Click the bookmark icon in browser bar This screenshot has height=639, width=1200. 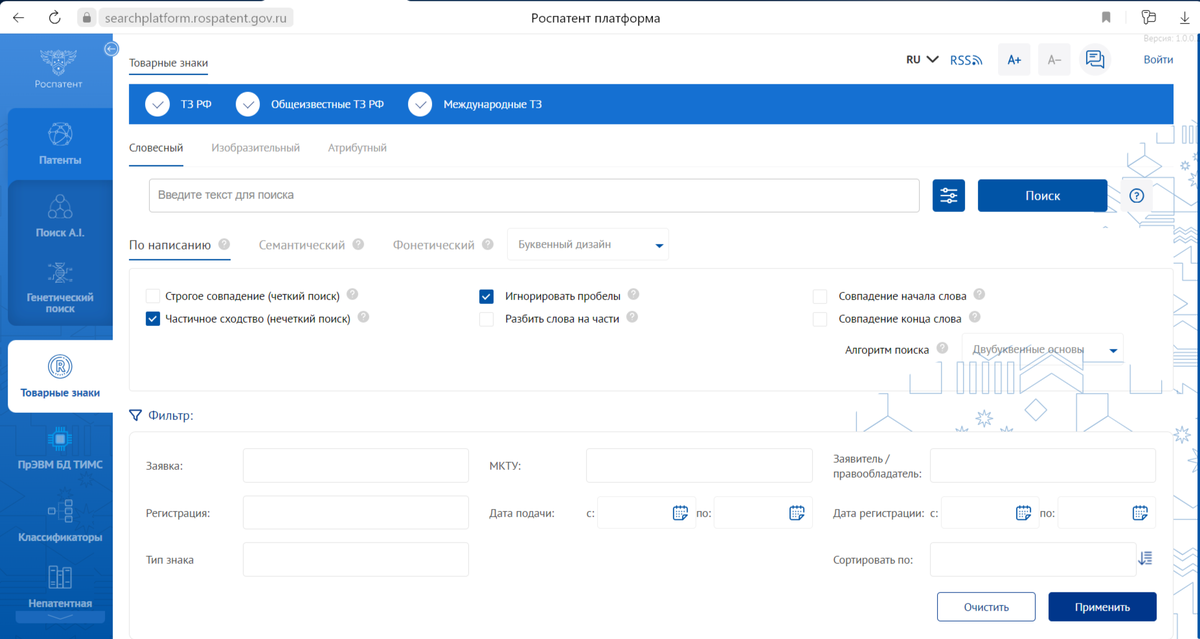click(1106, 18)
